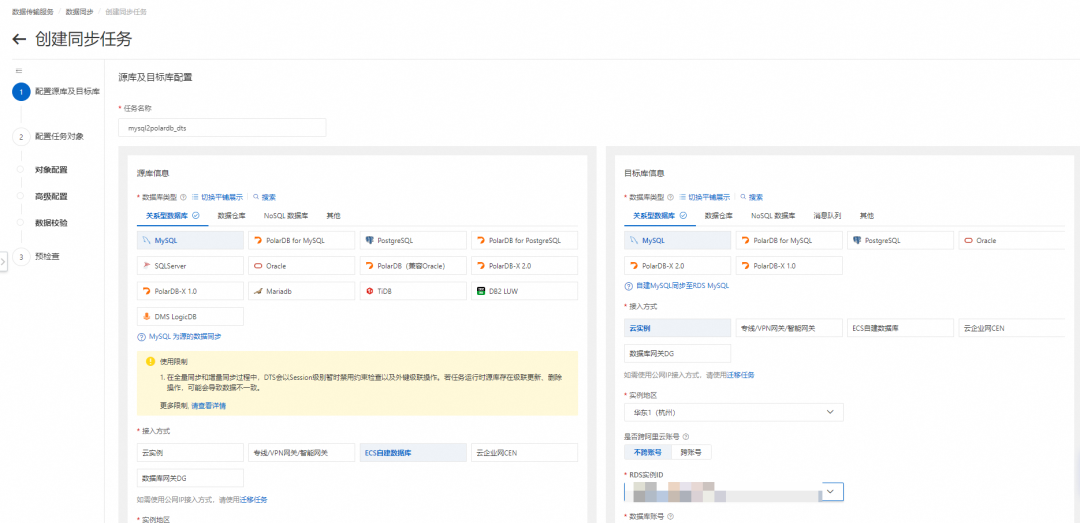Open 数据同步 breadcrumb
Screen dimensions: 1080x523
tap(79, 12)
